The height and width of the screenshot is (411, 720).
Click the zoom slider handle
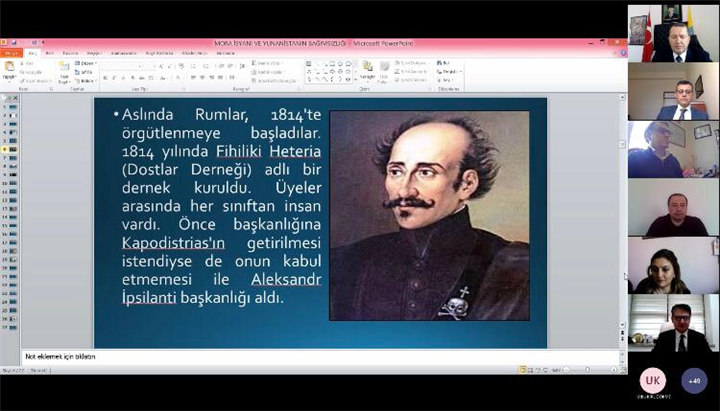tap(588, 370)
